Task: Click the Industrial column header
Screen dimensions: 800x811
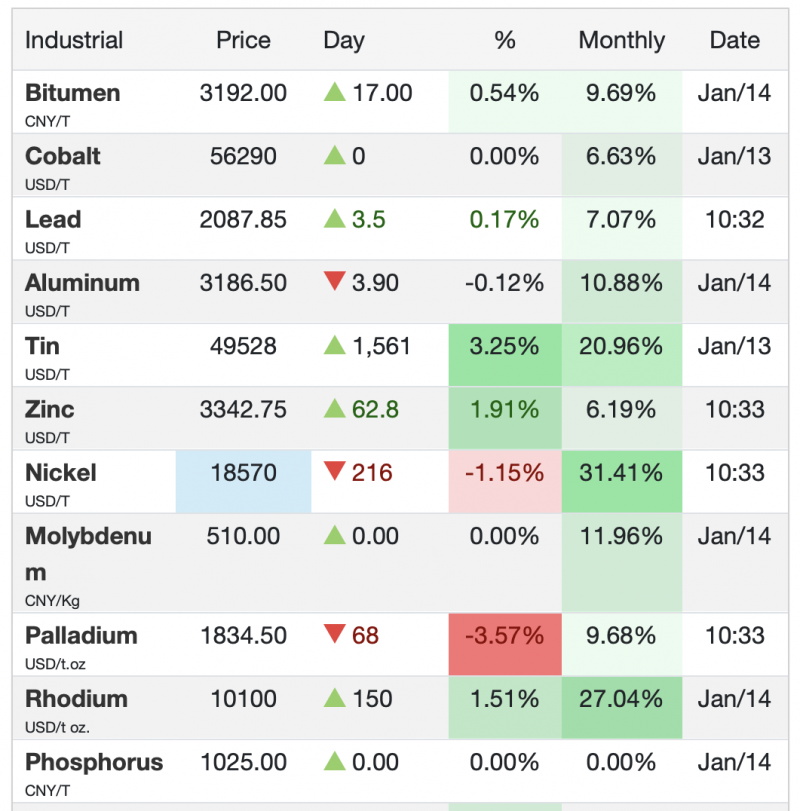Action: [x=74, y=41]
